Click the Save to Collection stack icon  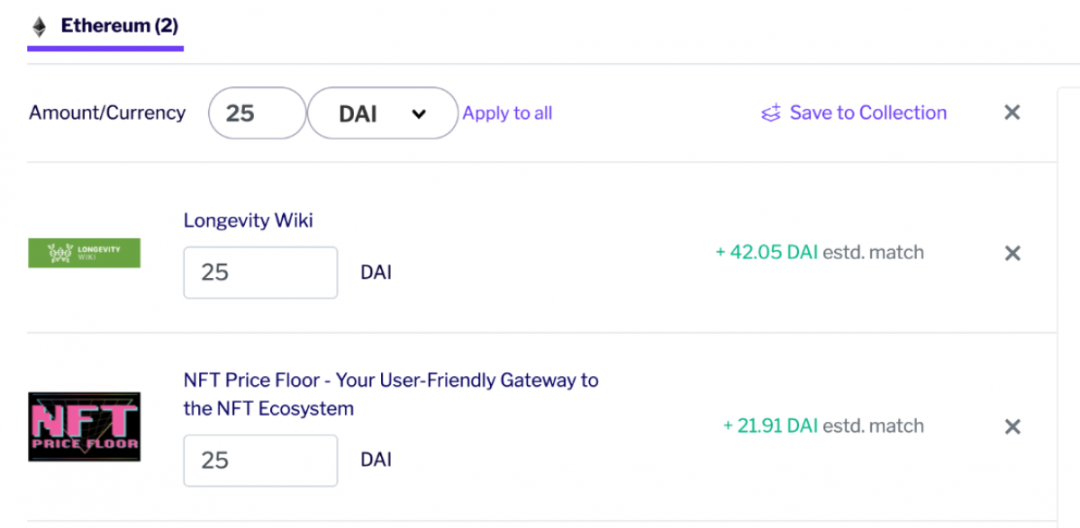pos(771,113)
